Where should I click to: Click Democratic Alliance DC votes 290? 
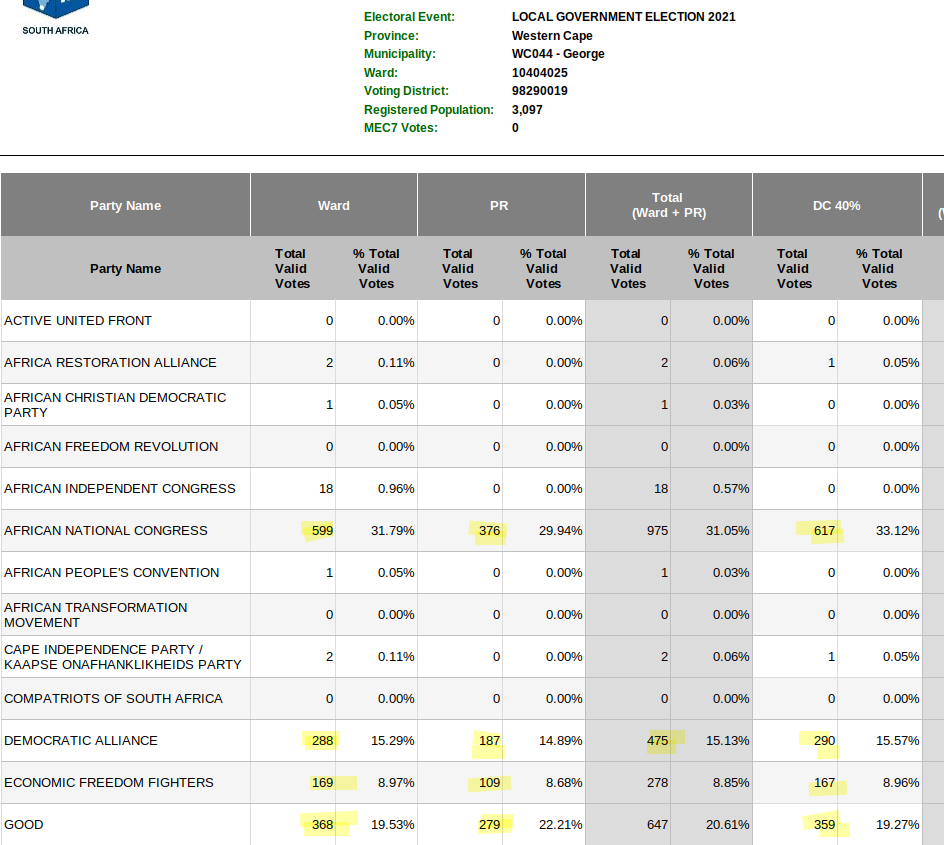click(824, 741)
